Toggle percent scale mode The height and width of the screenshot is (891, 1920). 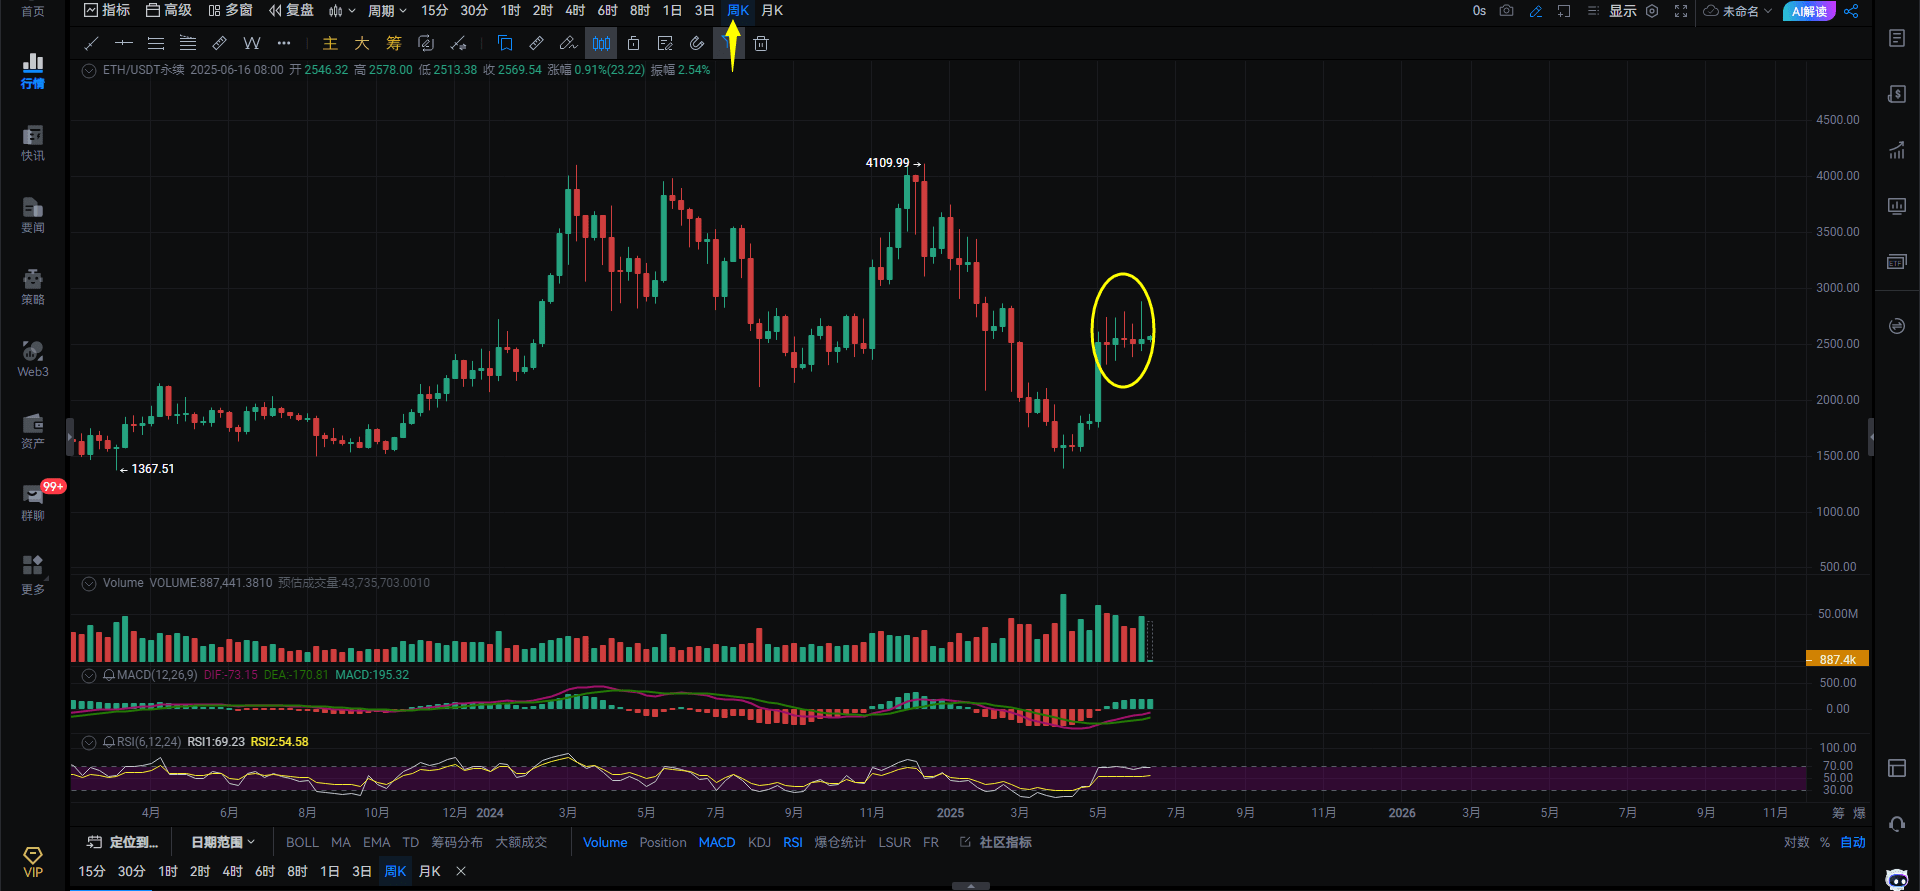(x=1825, y=842)
